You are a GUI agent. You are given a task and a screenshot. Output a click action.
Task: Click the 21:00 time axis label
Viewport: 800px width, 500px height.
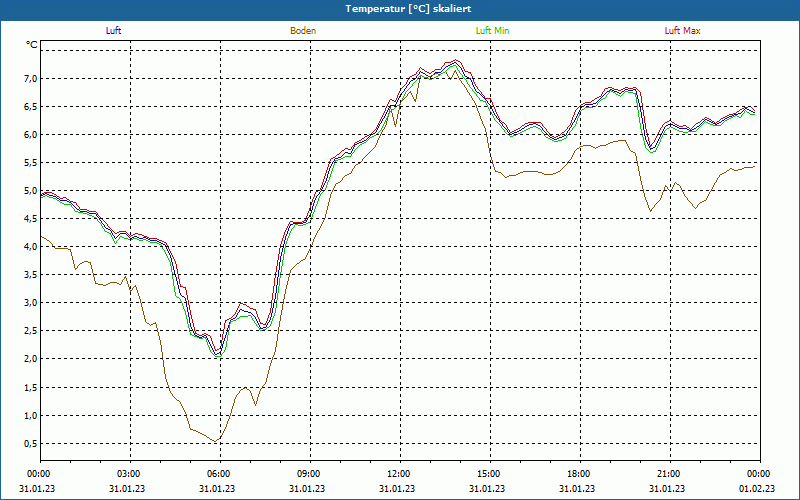pyautogui.click(x=670, y=474)
